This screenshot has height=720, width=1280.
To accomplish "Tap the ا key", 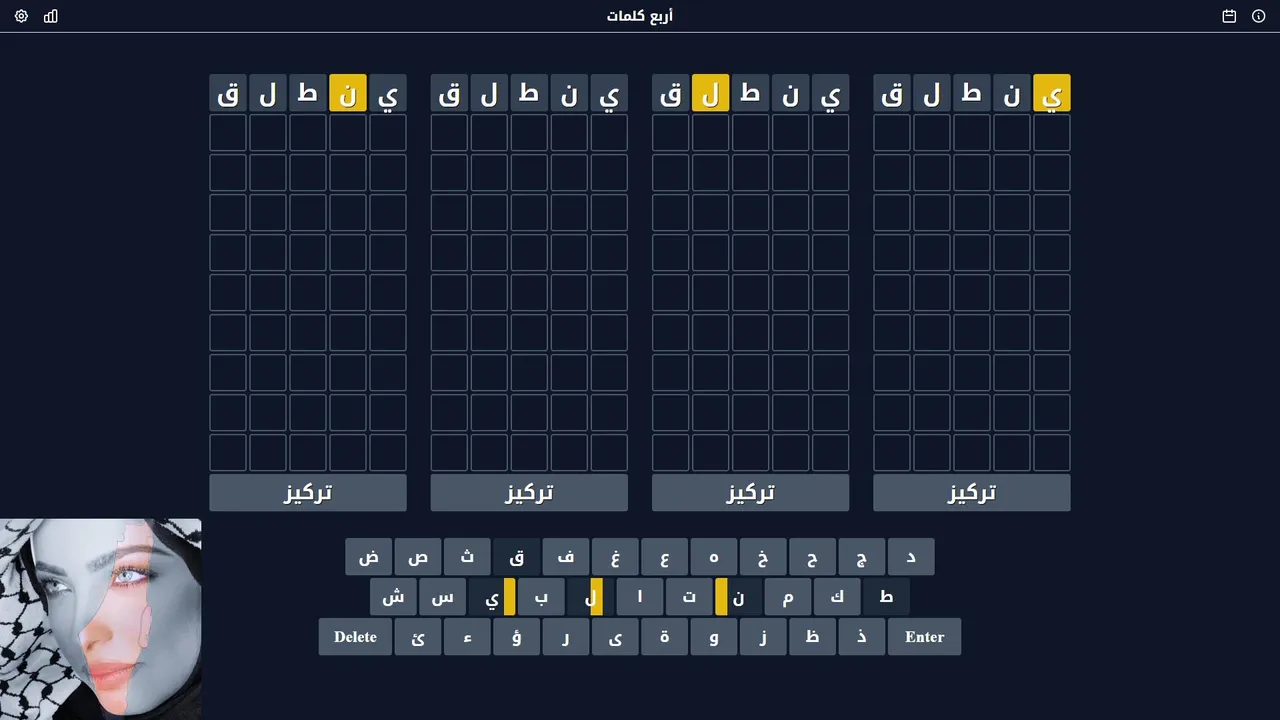I will 640,597.
